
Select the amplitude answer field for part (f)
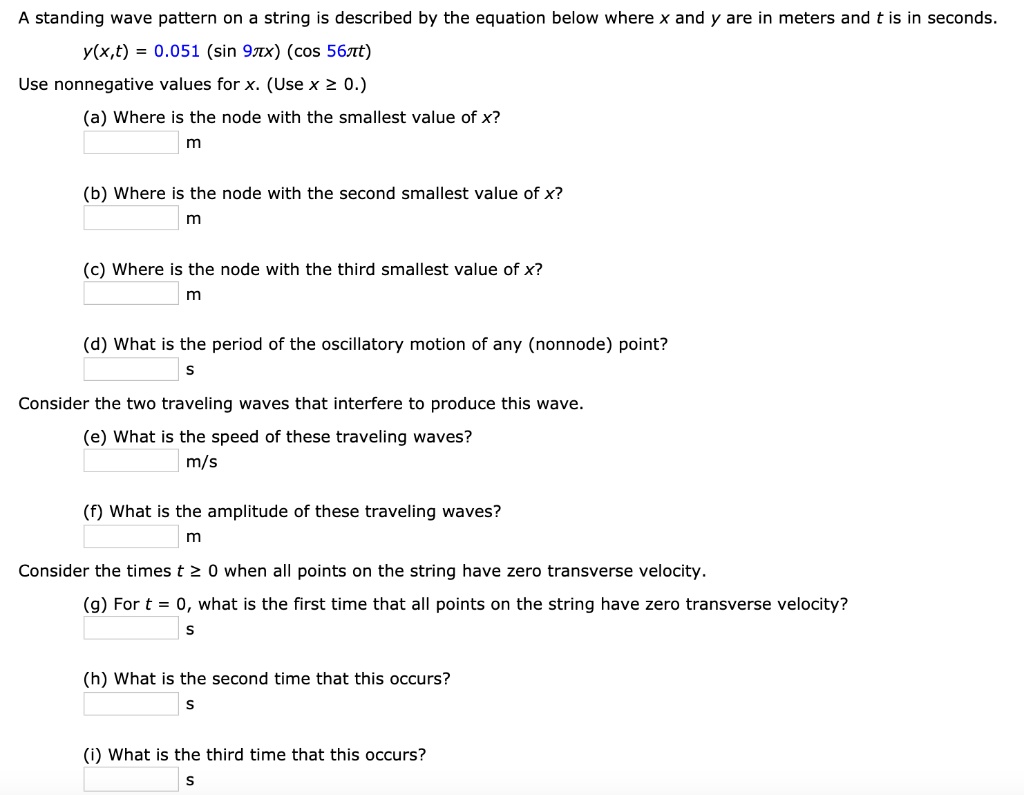[131, 536]
